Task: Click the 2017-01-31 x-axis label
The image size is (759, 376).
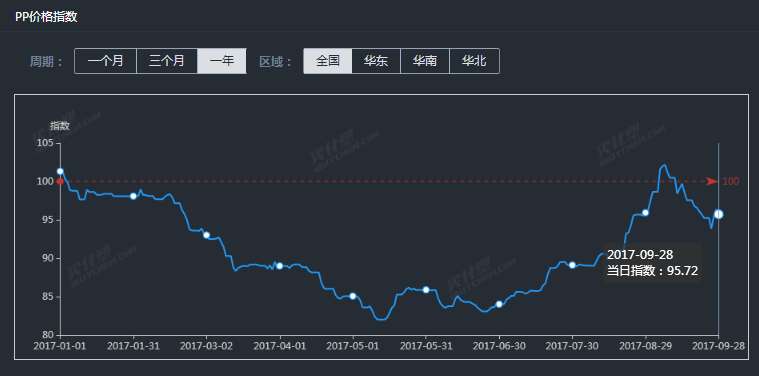Action: coord(134,346)
